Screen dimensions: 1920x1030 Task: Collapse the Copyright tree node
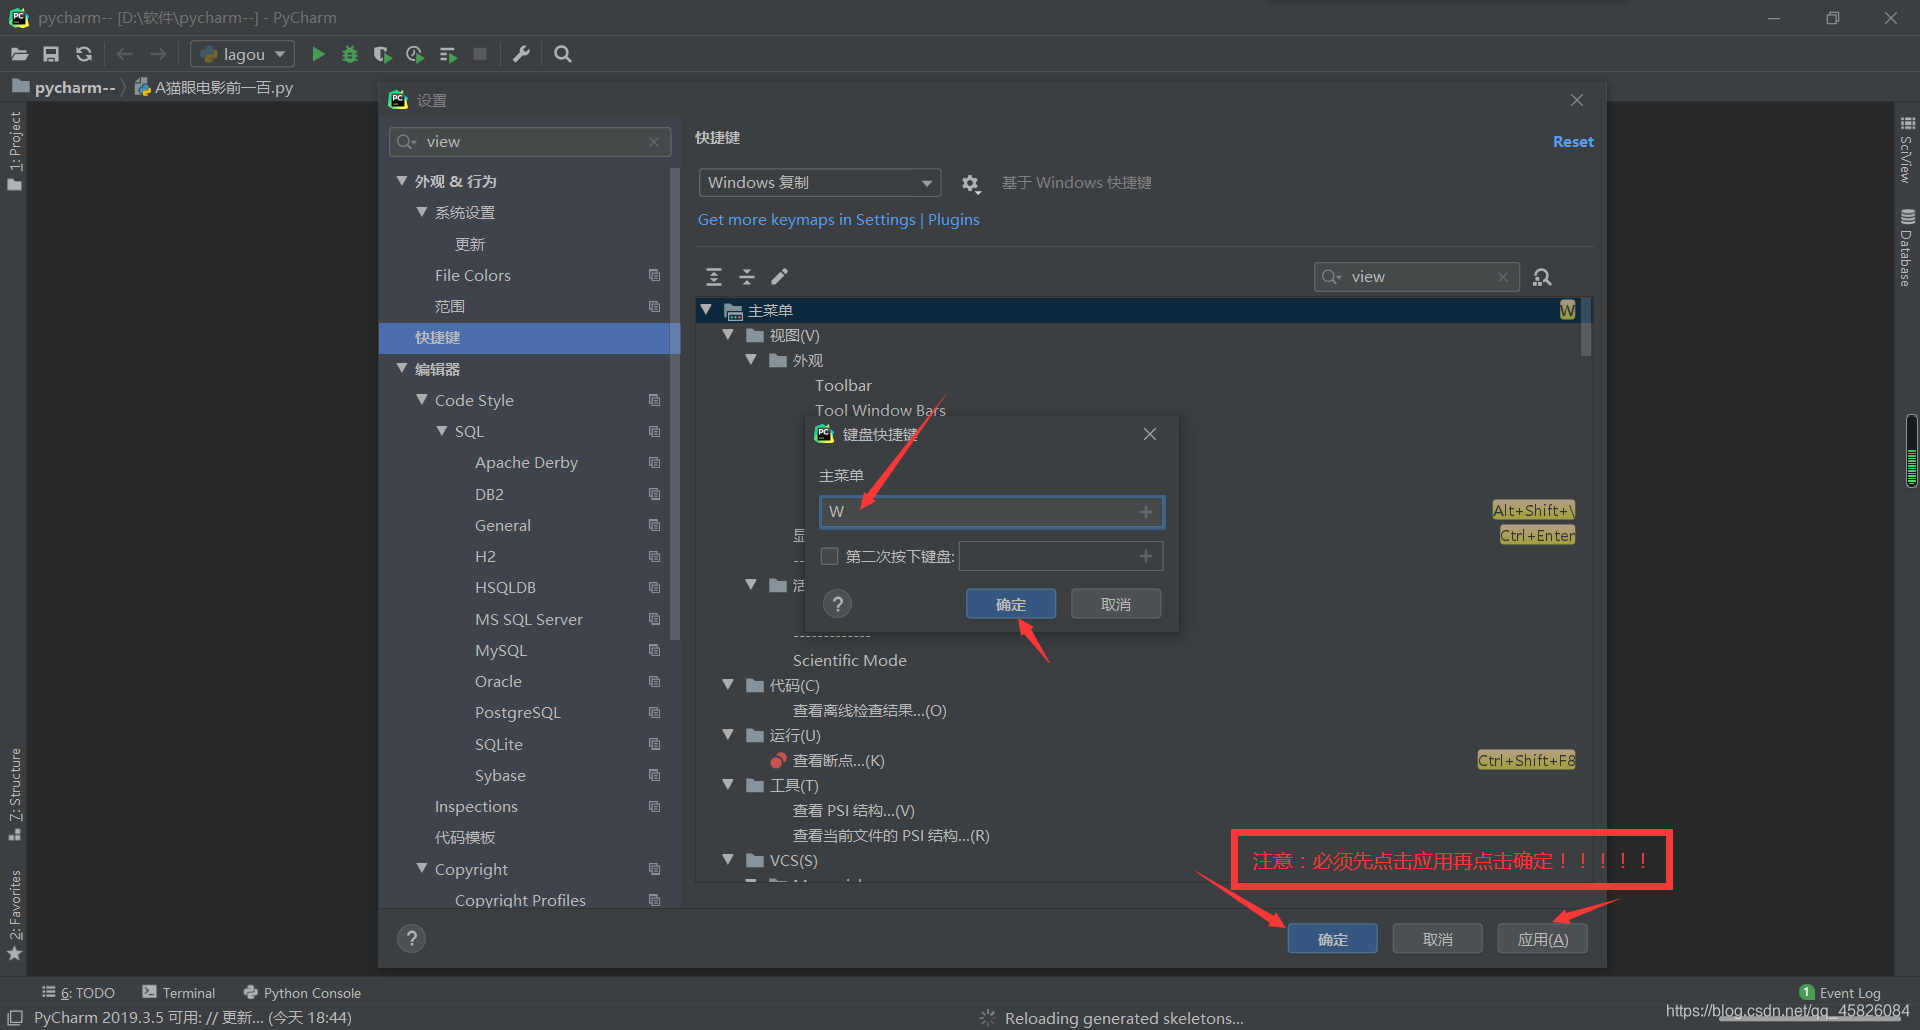click(422, 869)
